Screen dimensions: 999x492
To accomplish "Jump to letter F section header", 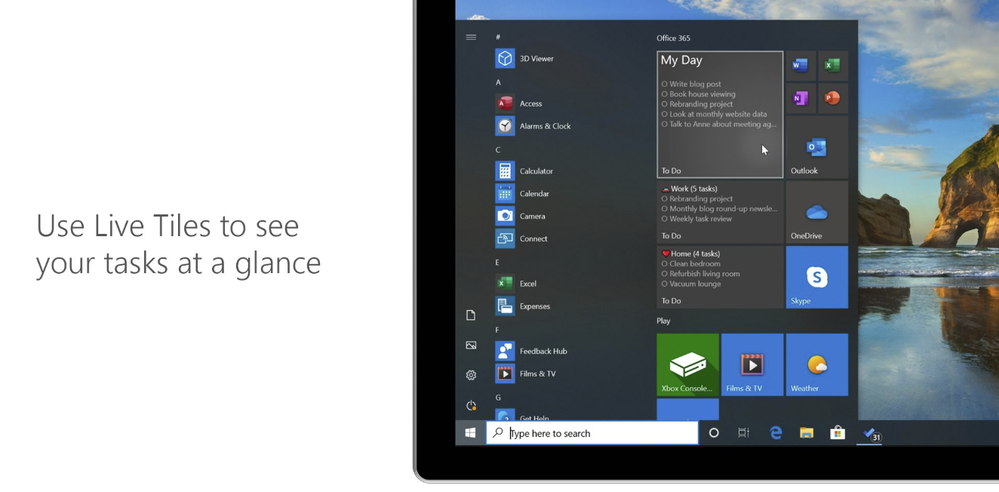I will pyautogui.click(x=498, y=329).
